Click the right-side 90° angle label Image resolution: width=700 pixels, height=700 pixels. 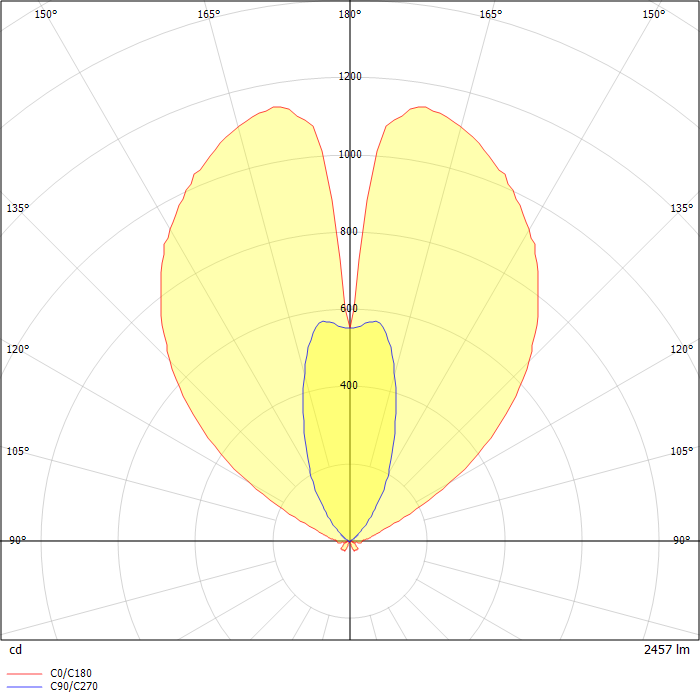click(682, 540)
